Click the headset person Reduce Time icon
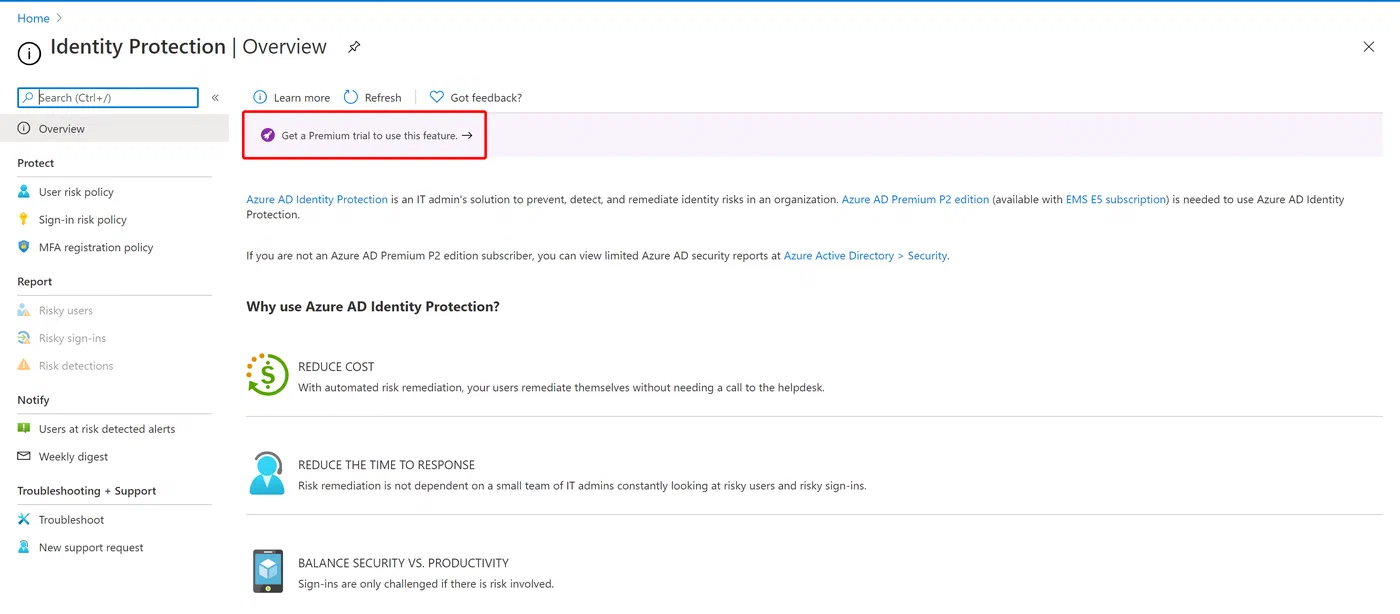1400x614 pixels. tap(267, 473)
